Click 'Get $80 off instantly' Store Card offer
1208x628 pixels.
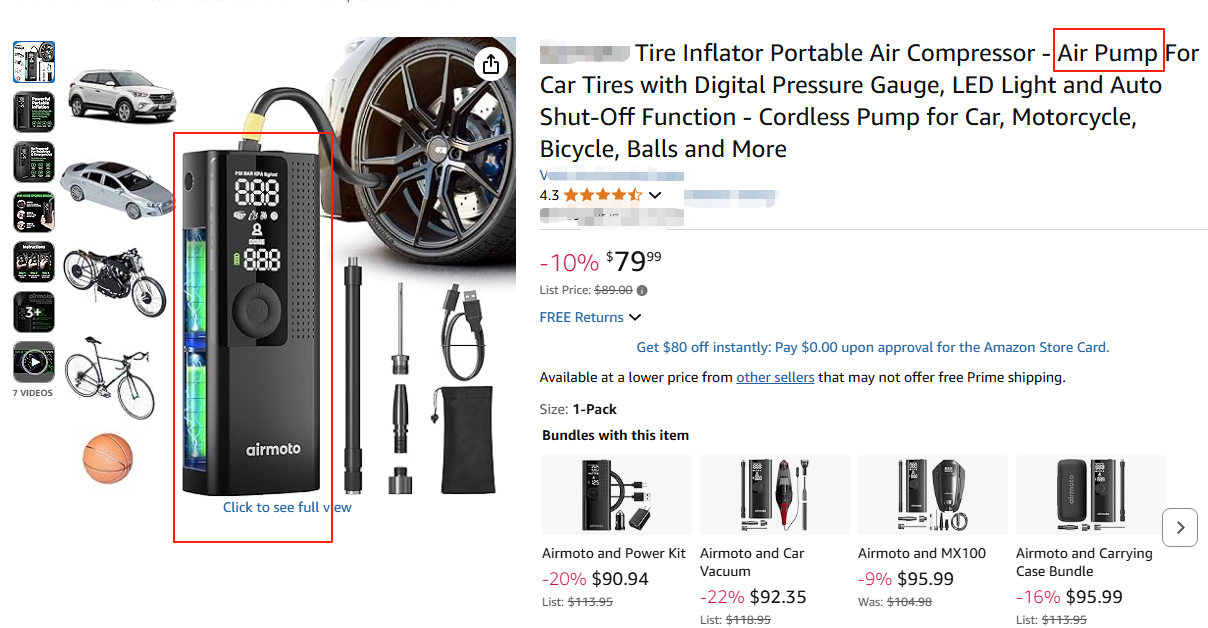(x=872, y=347)
